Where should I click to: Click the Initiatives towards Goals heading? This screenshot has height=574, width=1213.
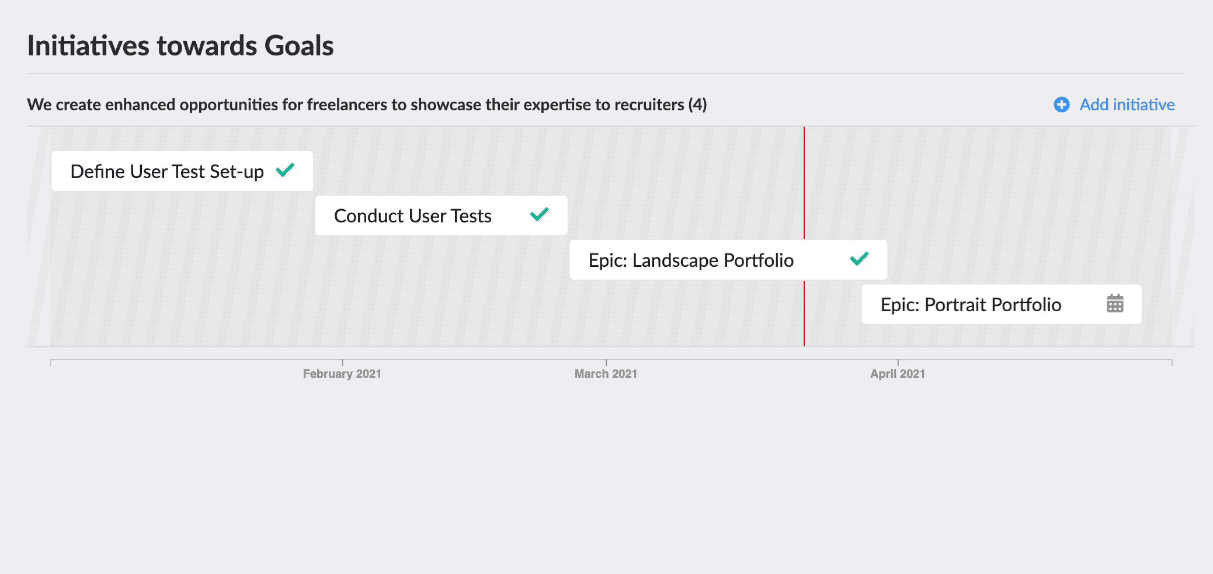click(x=180, y=45)
